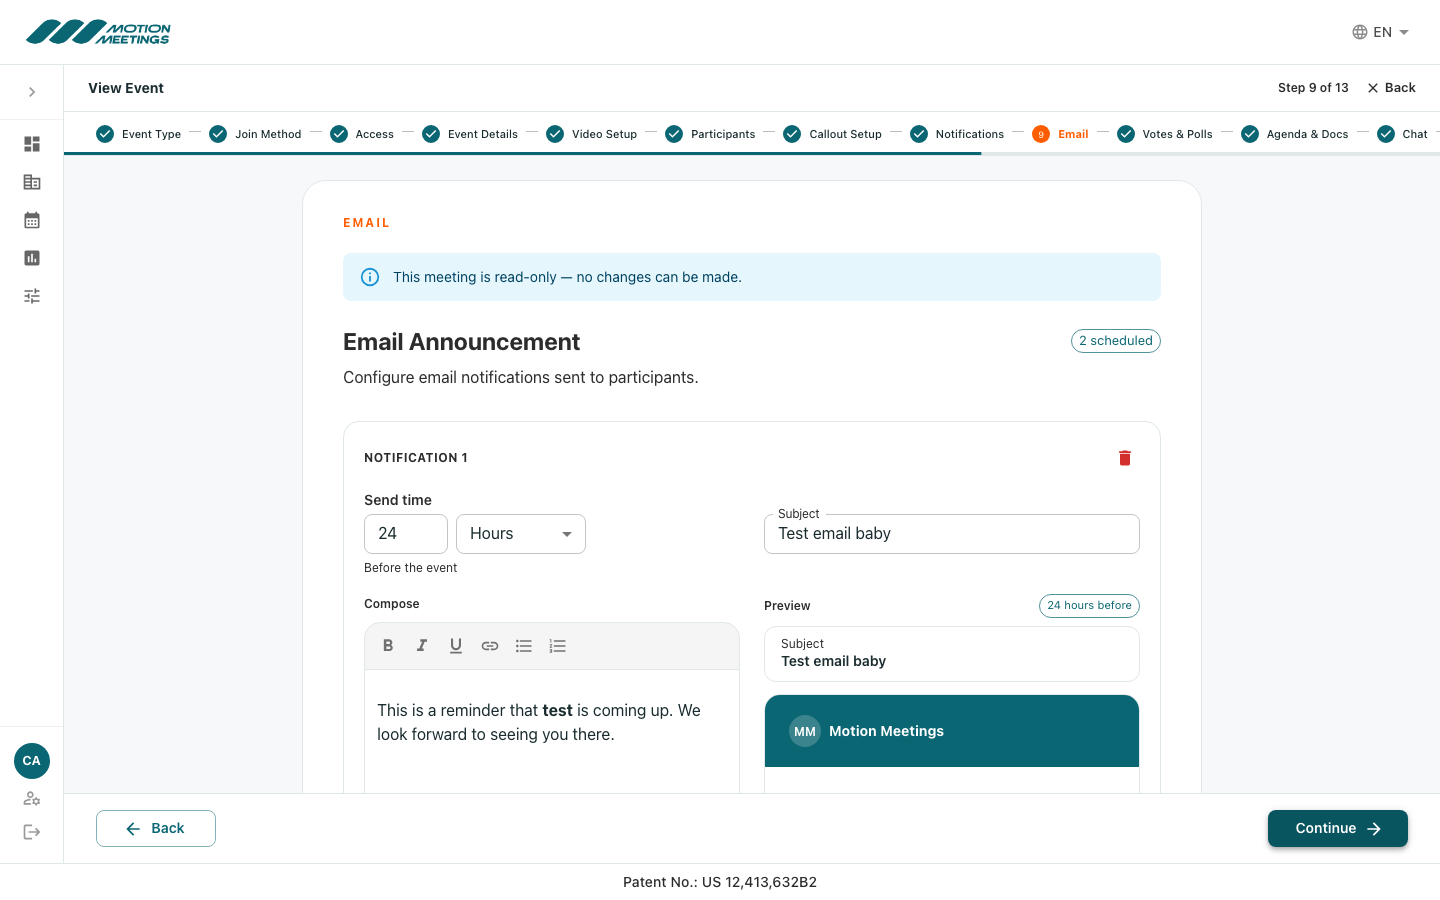Open the Hours unit dropdown
The image size is (1440, 900).
tap(521, 534)
